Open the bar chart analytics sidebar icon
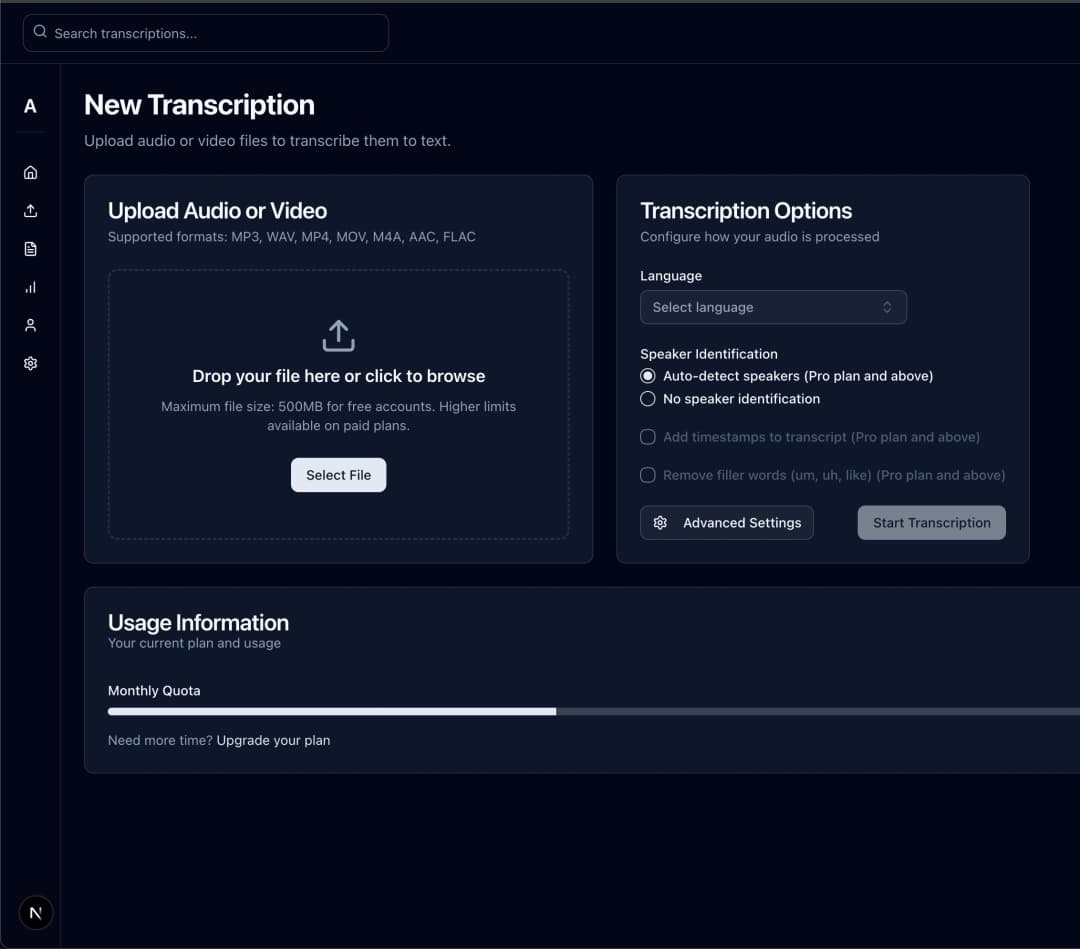 pyautogui.click(x=30, y=287)
